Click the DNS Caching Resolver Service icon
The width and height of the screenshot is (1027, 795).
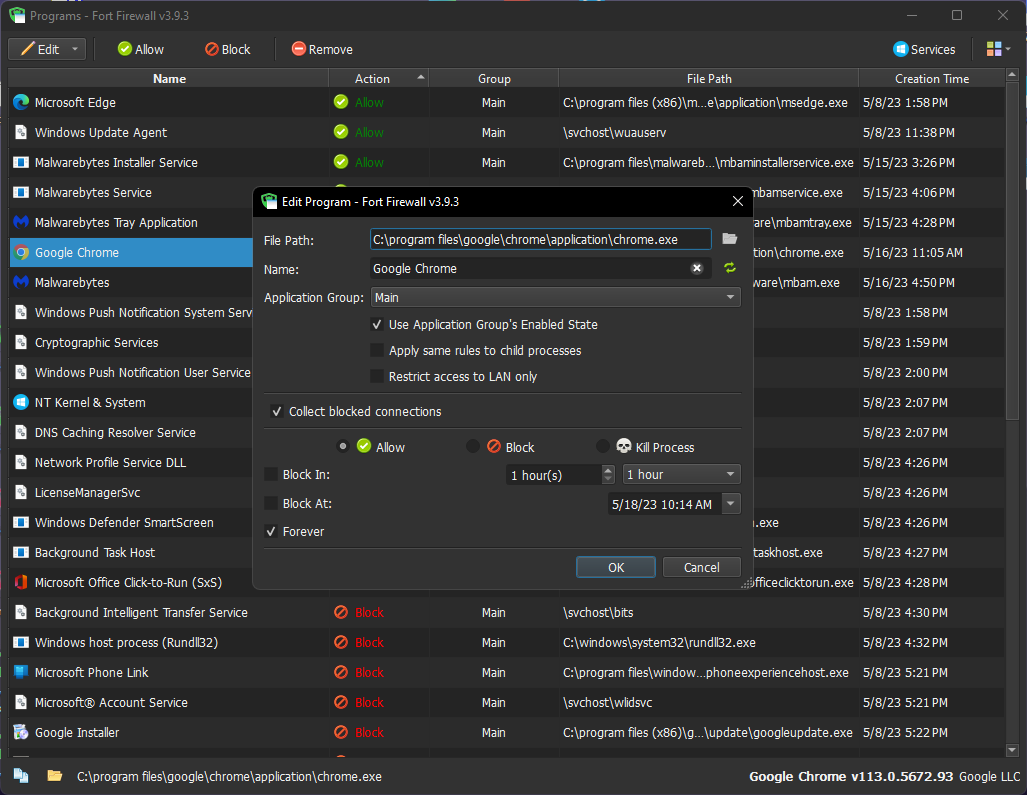[21, 432]
